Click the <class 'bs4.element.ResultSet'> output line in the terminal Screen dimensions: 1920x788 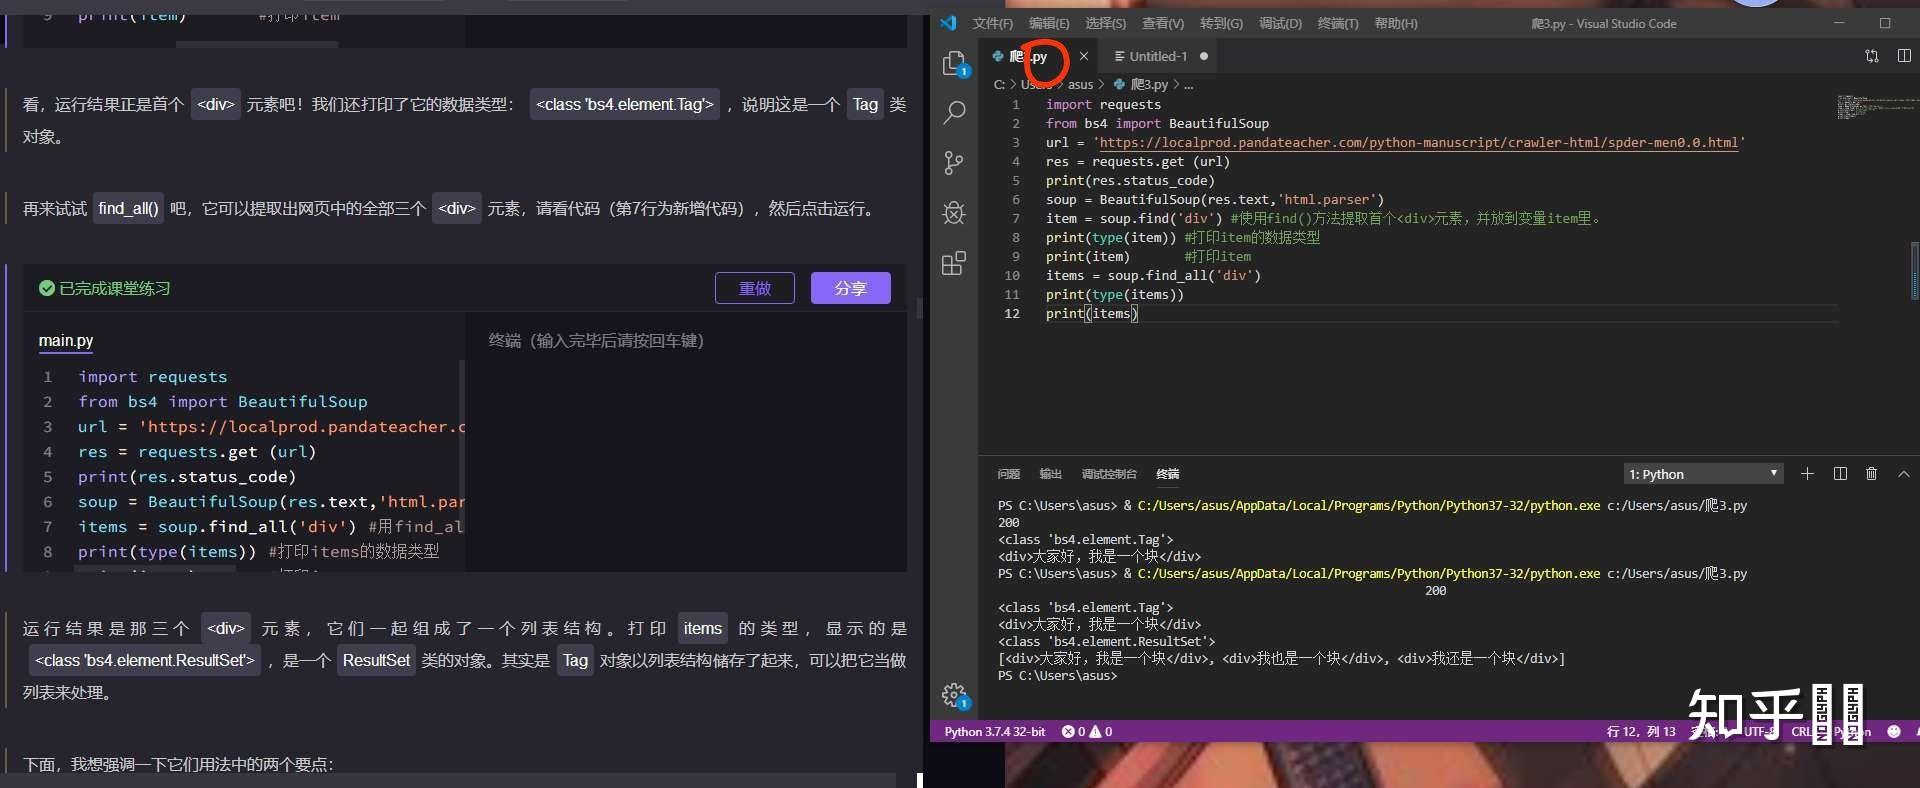pos(1107,642)
